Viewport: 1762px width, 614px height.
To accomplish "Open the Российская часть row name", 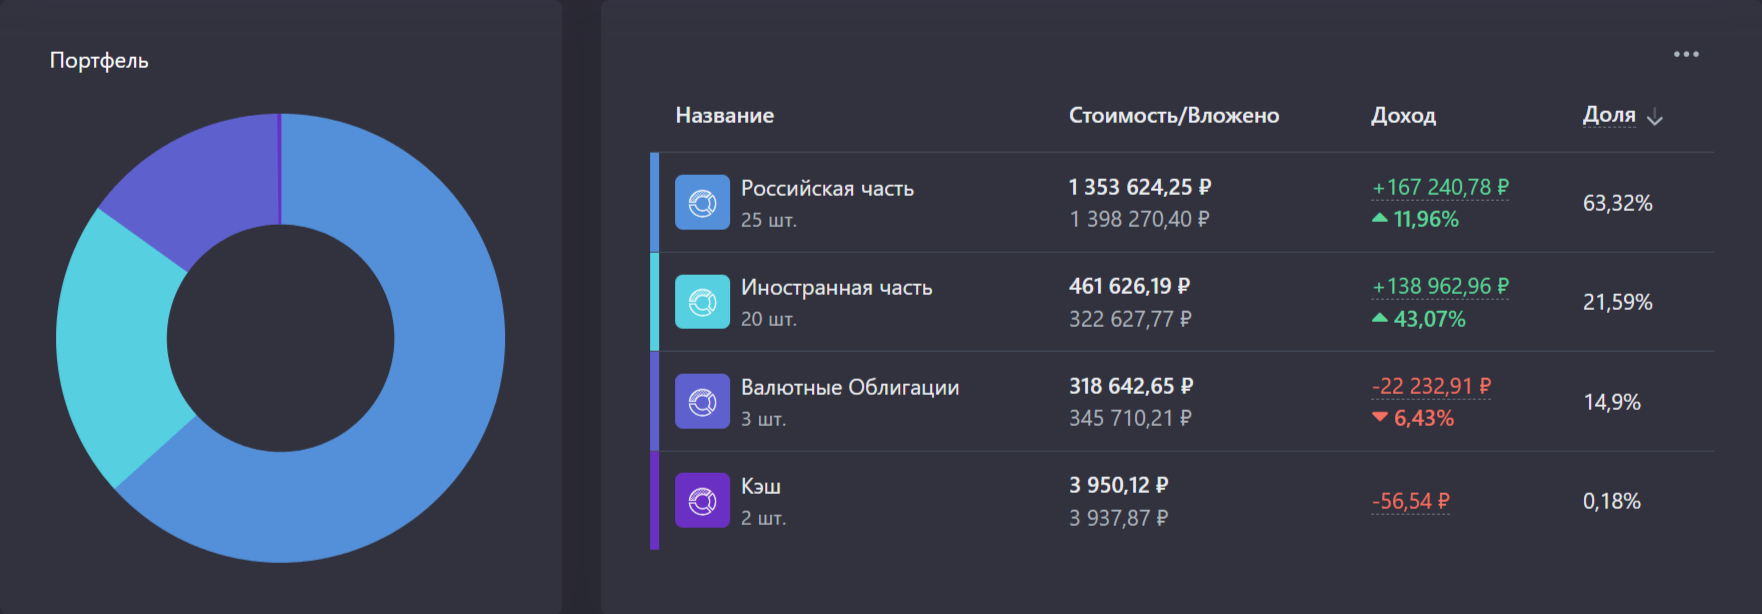I will pyautogui.click(x=827, y=189).
